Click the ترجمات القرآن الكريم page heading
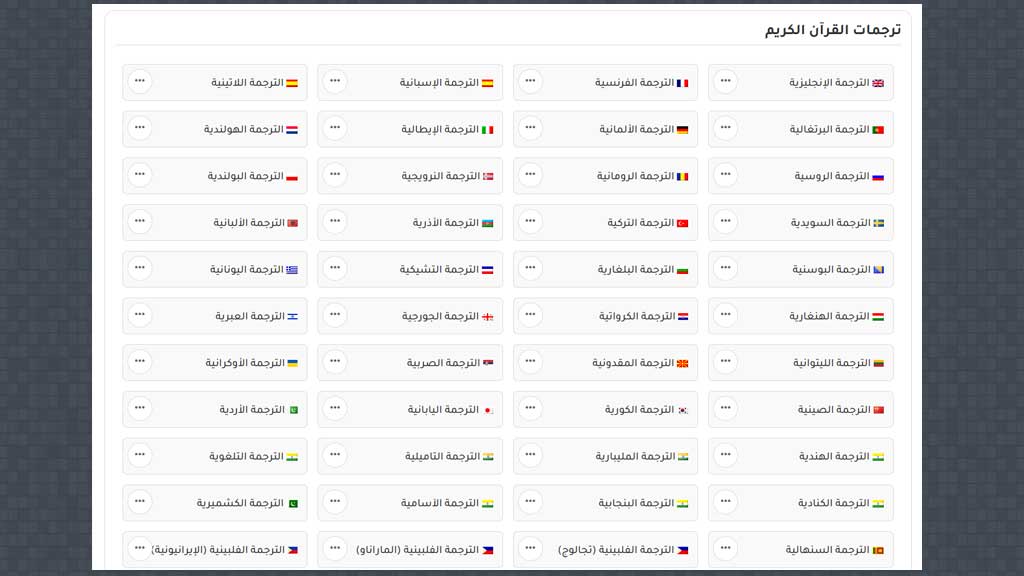1024x576 pixels. pos(833,30)
